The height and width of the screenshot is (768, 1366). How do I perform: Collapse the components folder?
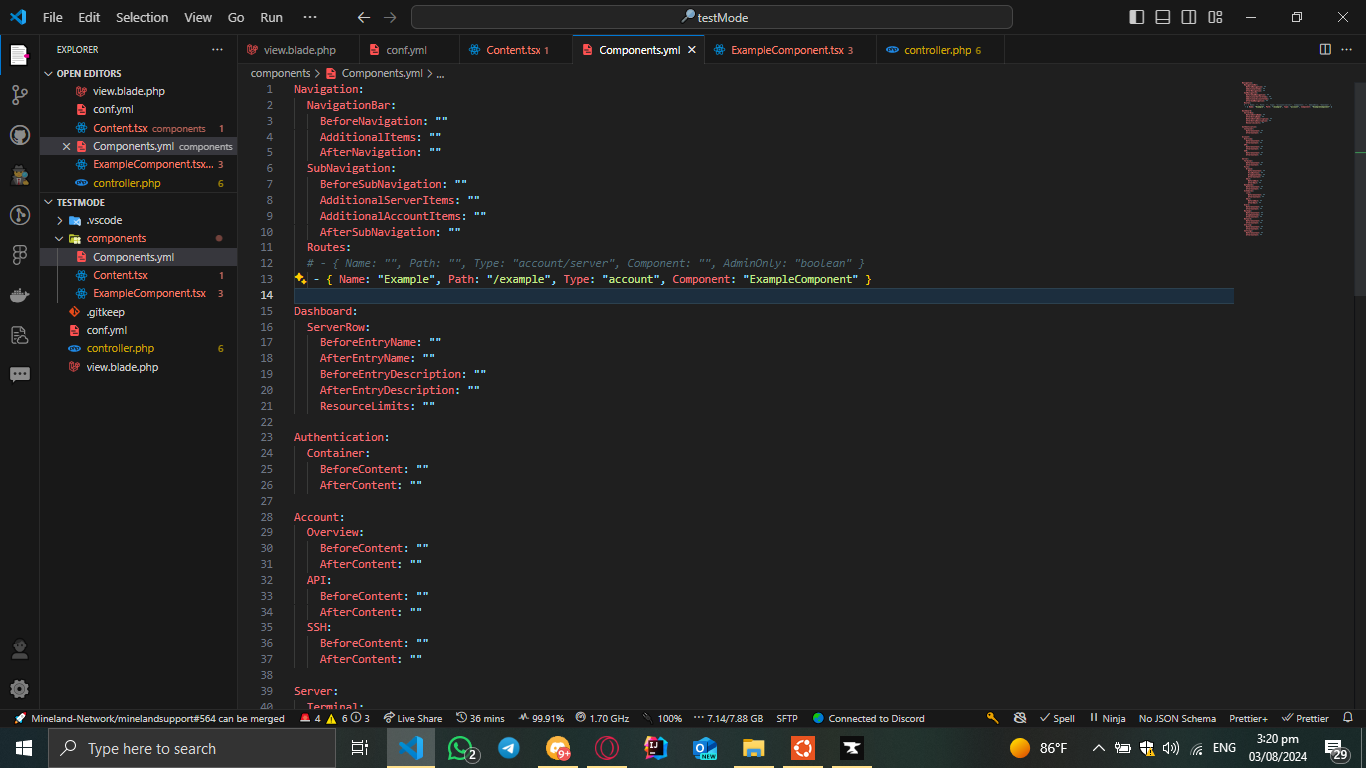(x=139, y=238)
